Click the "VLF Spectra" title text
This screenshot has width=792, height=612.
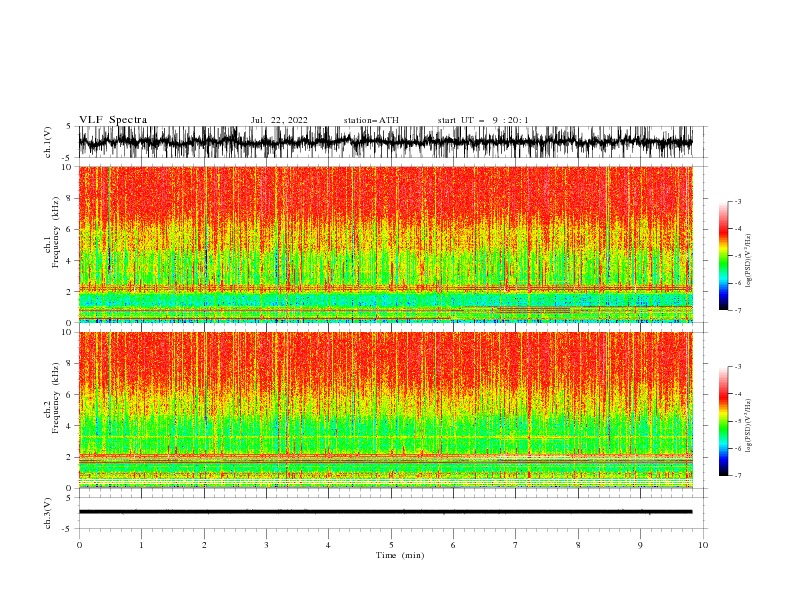coord(113,120)
